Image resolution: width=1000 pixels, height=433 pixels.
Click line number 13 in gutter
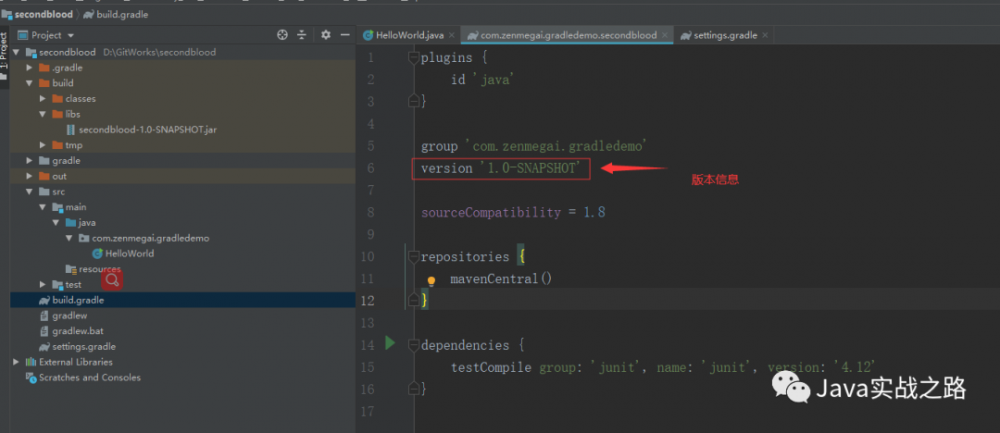(367, 323)
